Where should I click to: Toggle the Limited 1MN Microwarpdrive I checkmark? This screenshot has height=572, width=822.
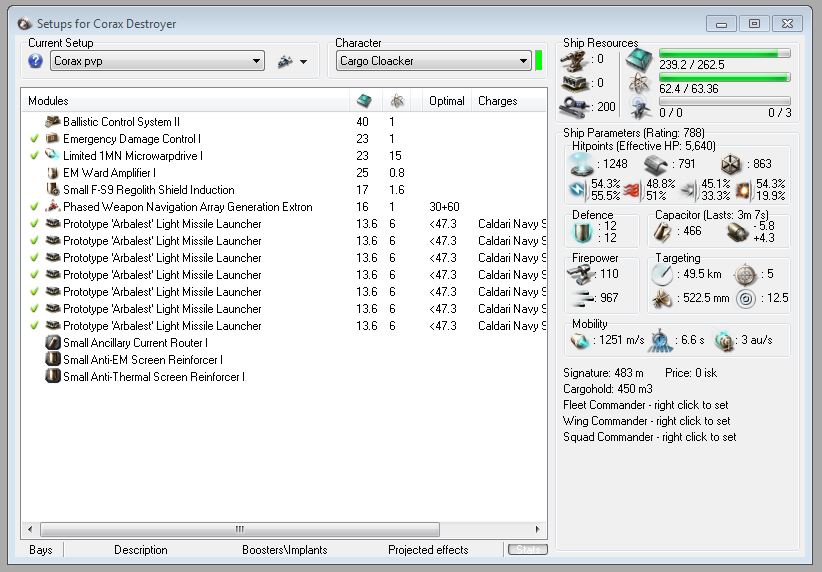34,156
